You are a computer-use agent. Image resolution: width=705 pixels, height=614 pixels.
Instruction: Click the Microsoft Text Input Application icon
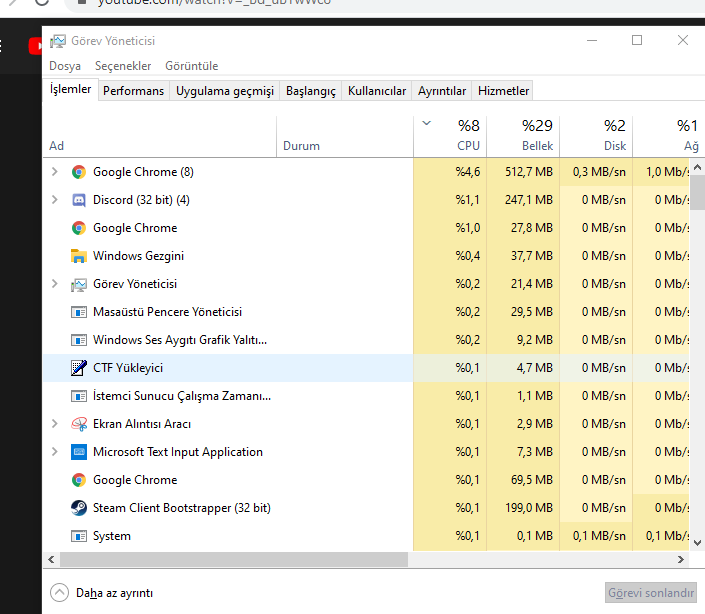point(79,452)
